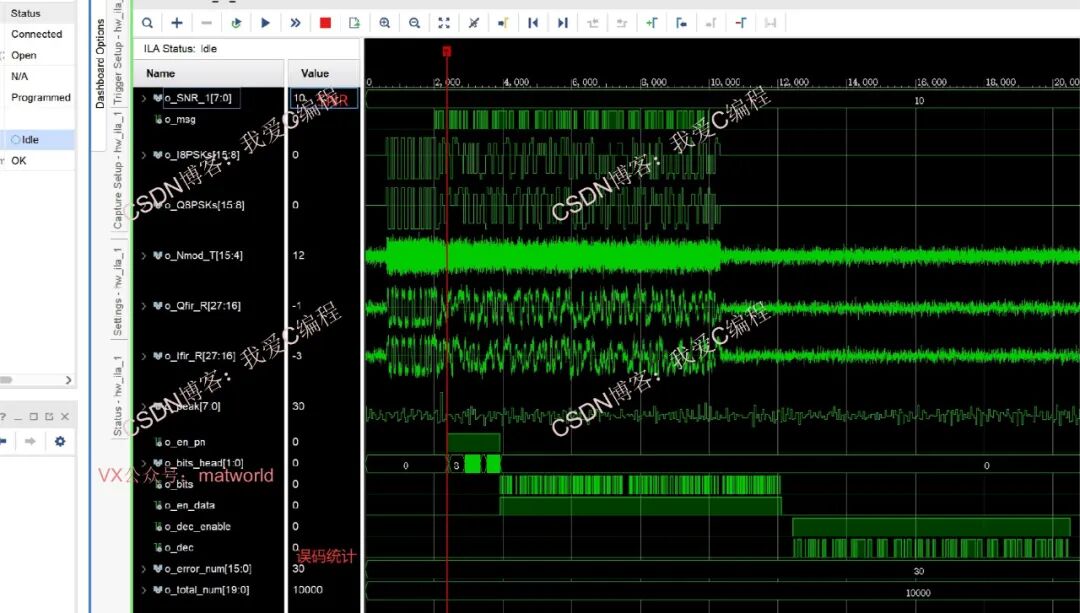Click the red cursor marker on timeline
This screenshot has height=613, width=1080.
(x=446, y=51)
